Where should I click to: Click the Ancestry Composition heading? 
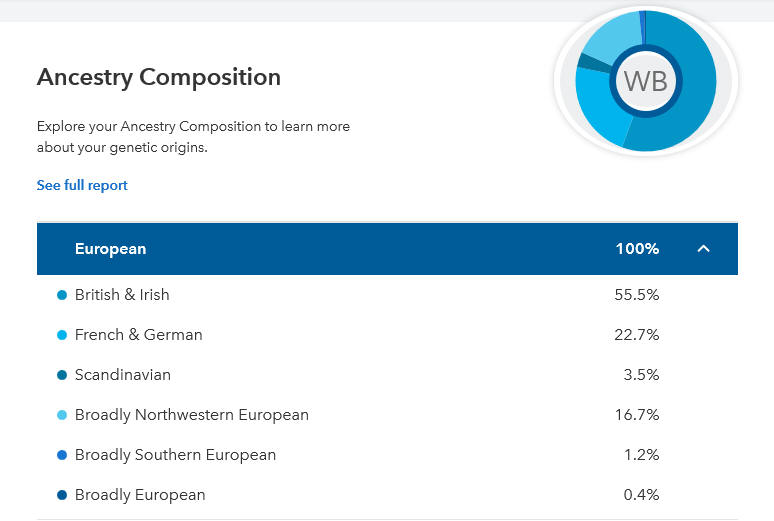pos(158,77)
